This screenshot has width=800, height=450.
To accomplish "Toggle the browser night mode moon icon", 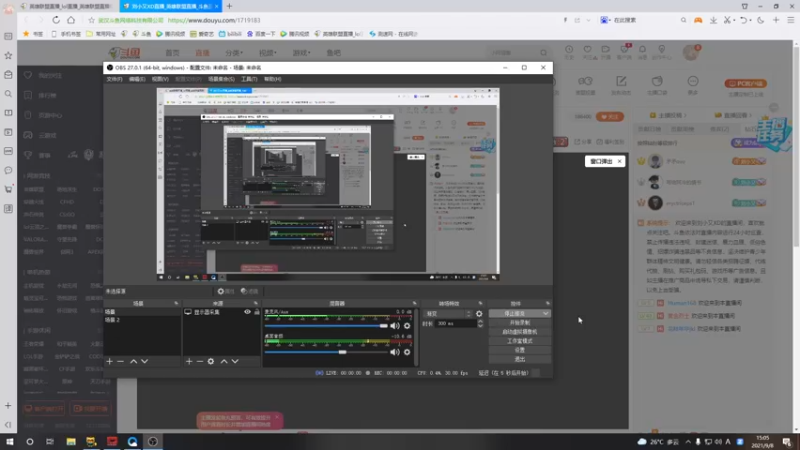I will point(761,20).
